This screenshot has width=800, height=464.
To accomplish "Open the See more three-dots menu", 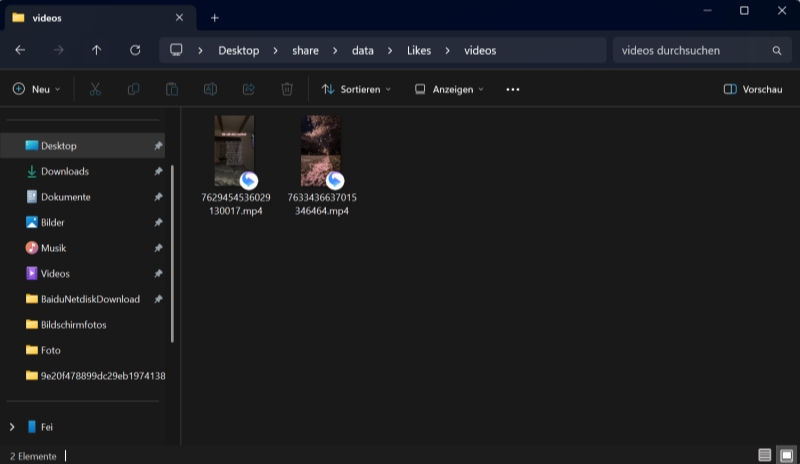I will coord(513,89).
